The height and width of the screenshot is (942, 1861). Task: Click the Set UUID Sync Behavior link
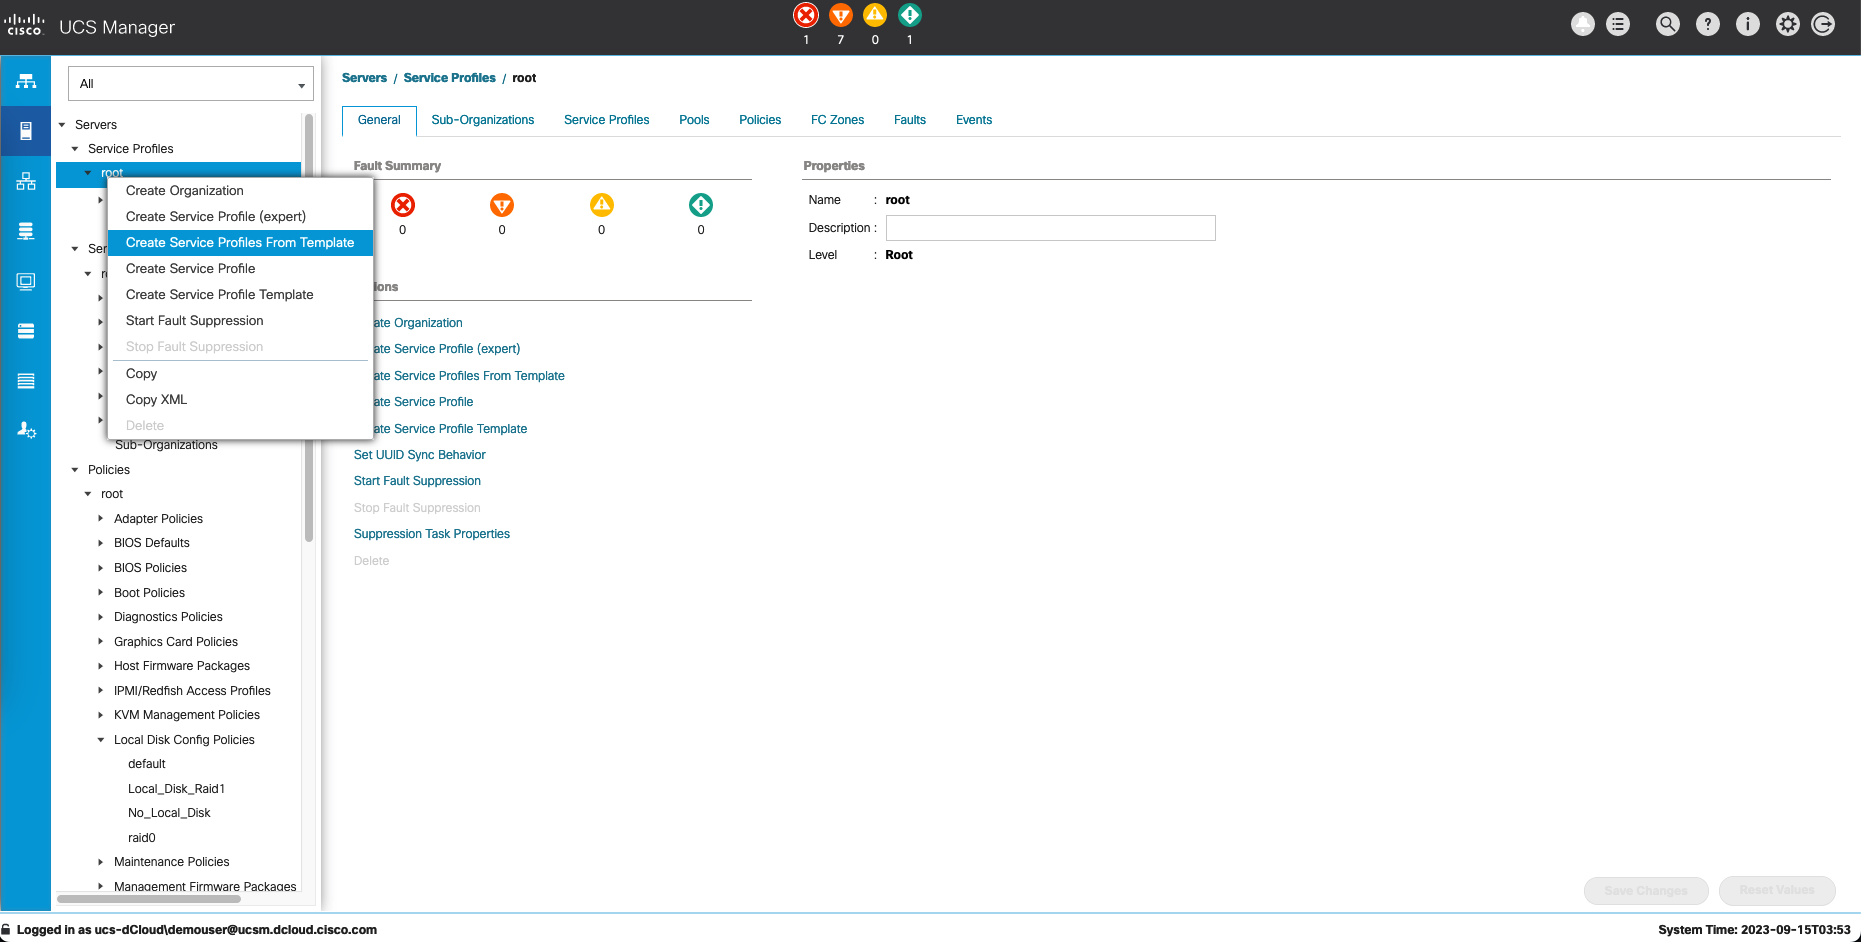(419, 455)
